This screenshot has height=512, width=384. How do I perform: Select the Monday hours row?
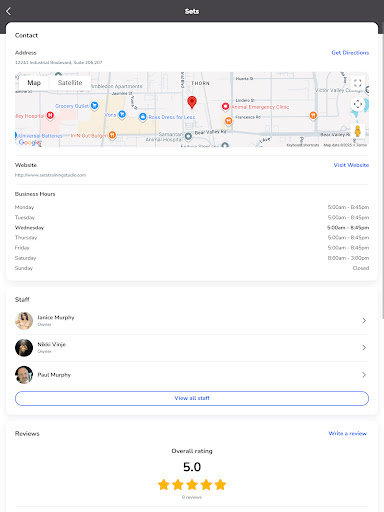pyautogui.click(x=192, y=207)
